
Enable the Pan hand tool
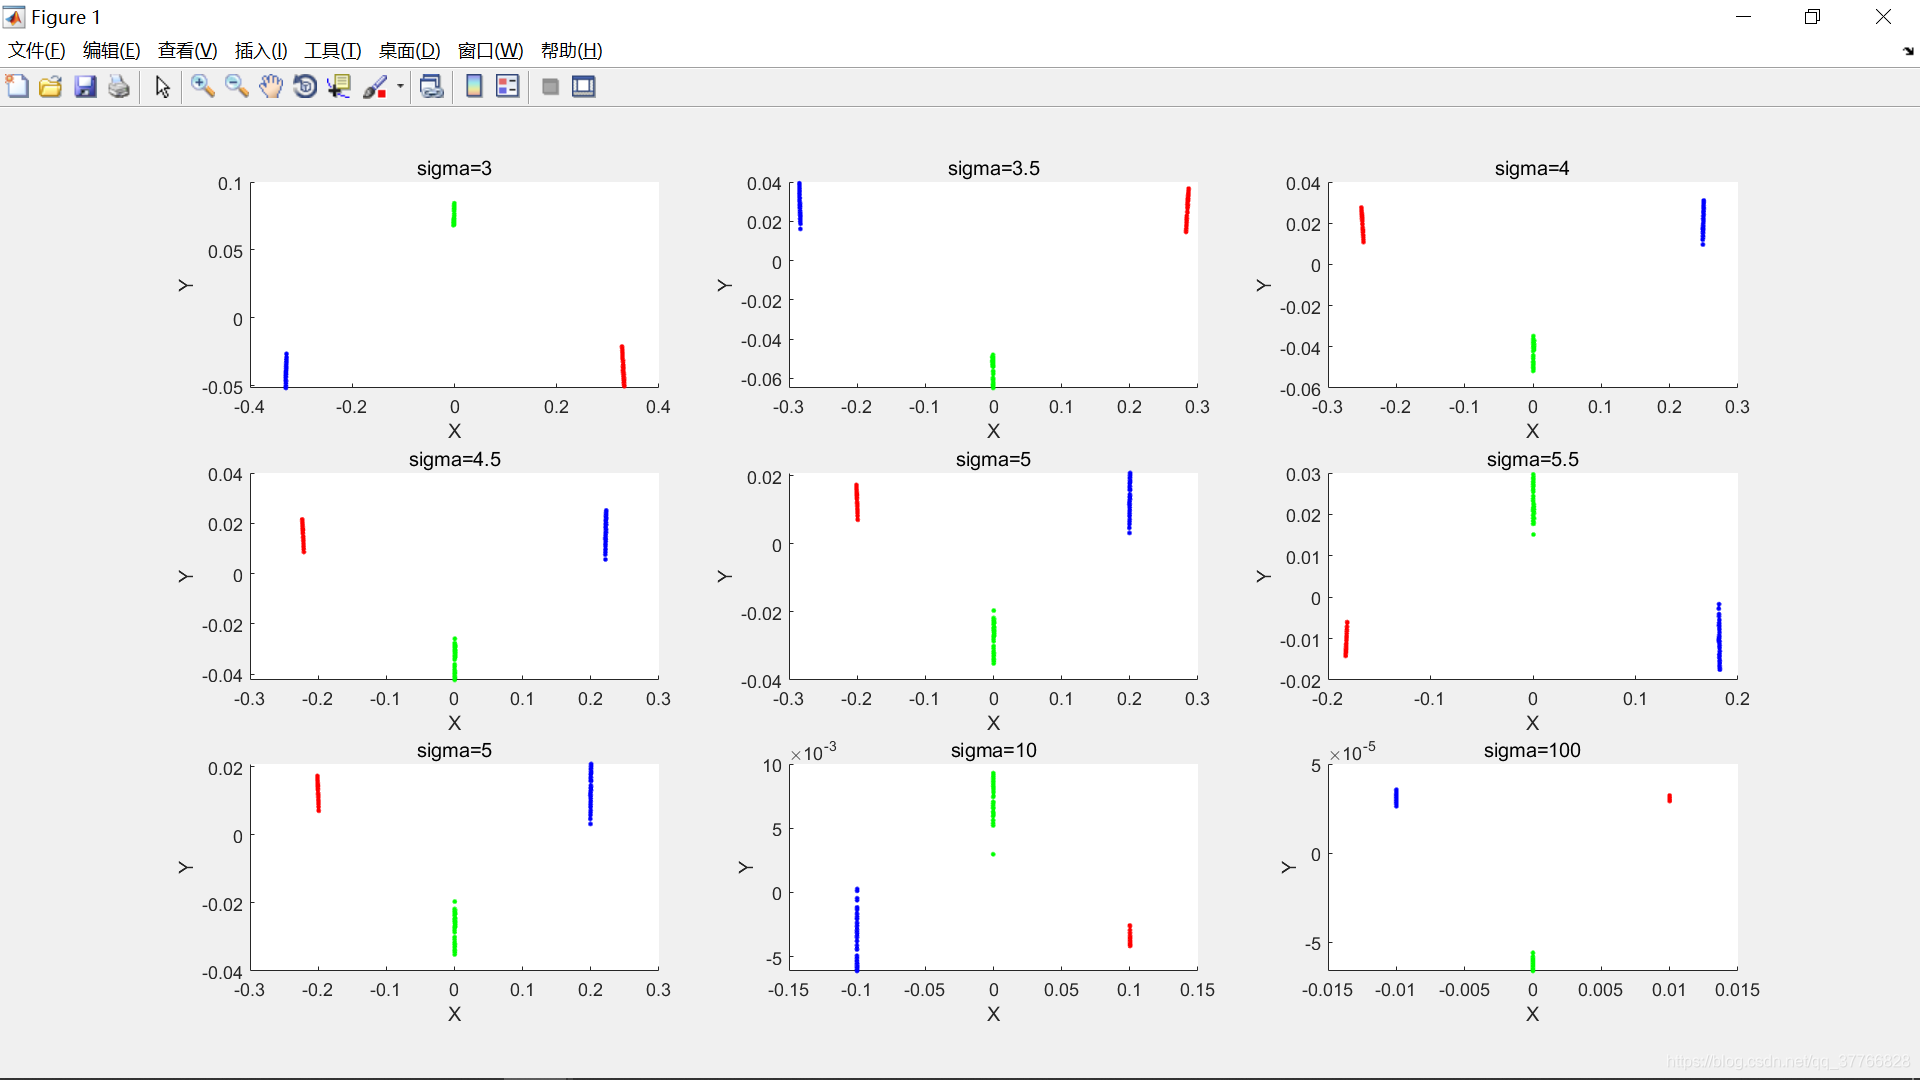[x=271, y=87]
